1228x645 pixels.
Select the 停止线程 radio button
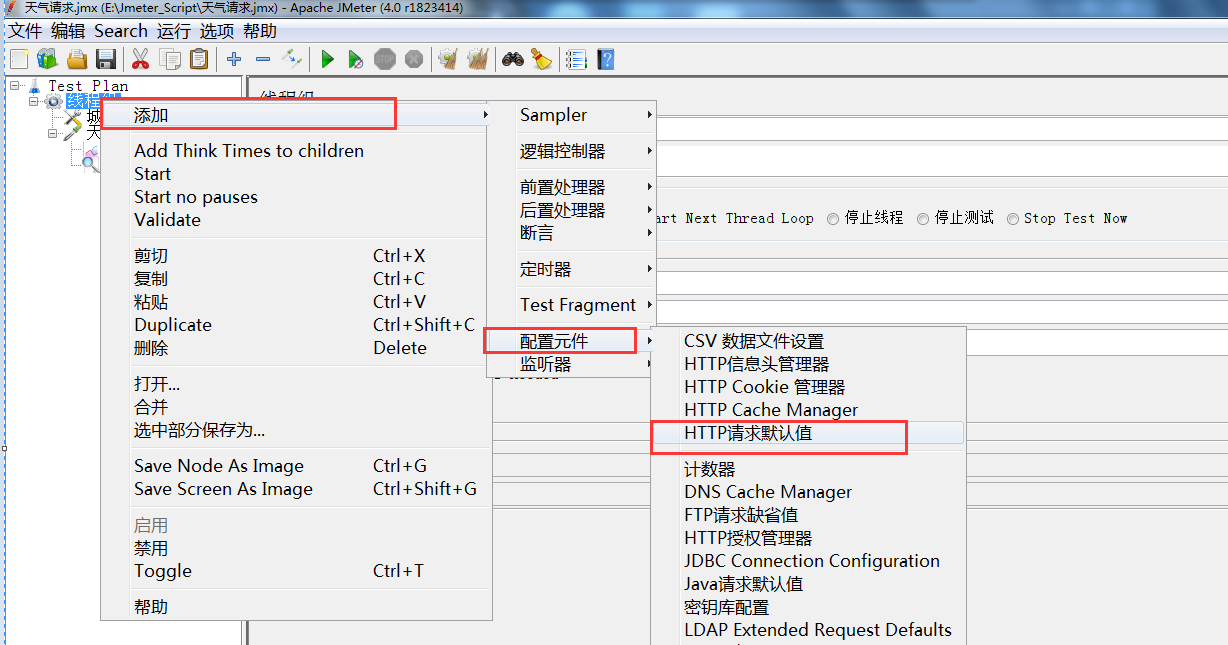tap(833, 219)
